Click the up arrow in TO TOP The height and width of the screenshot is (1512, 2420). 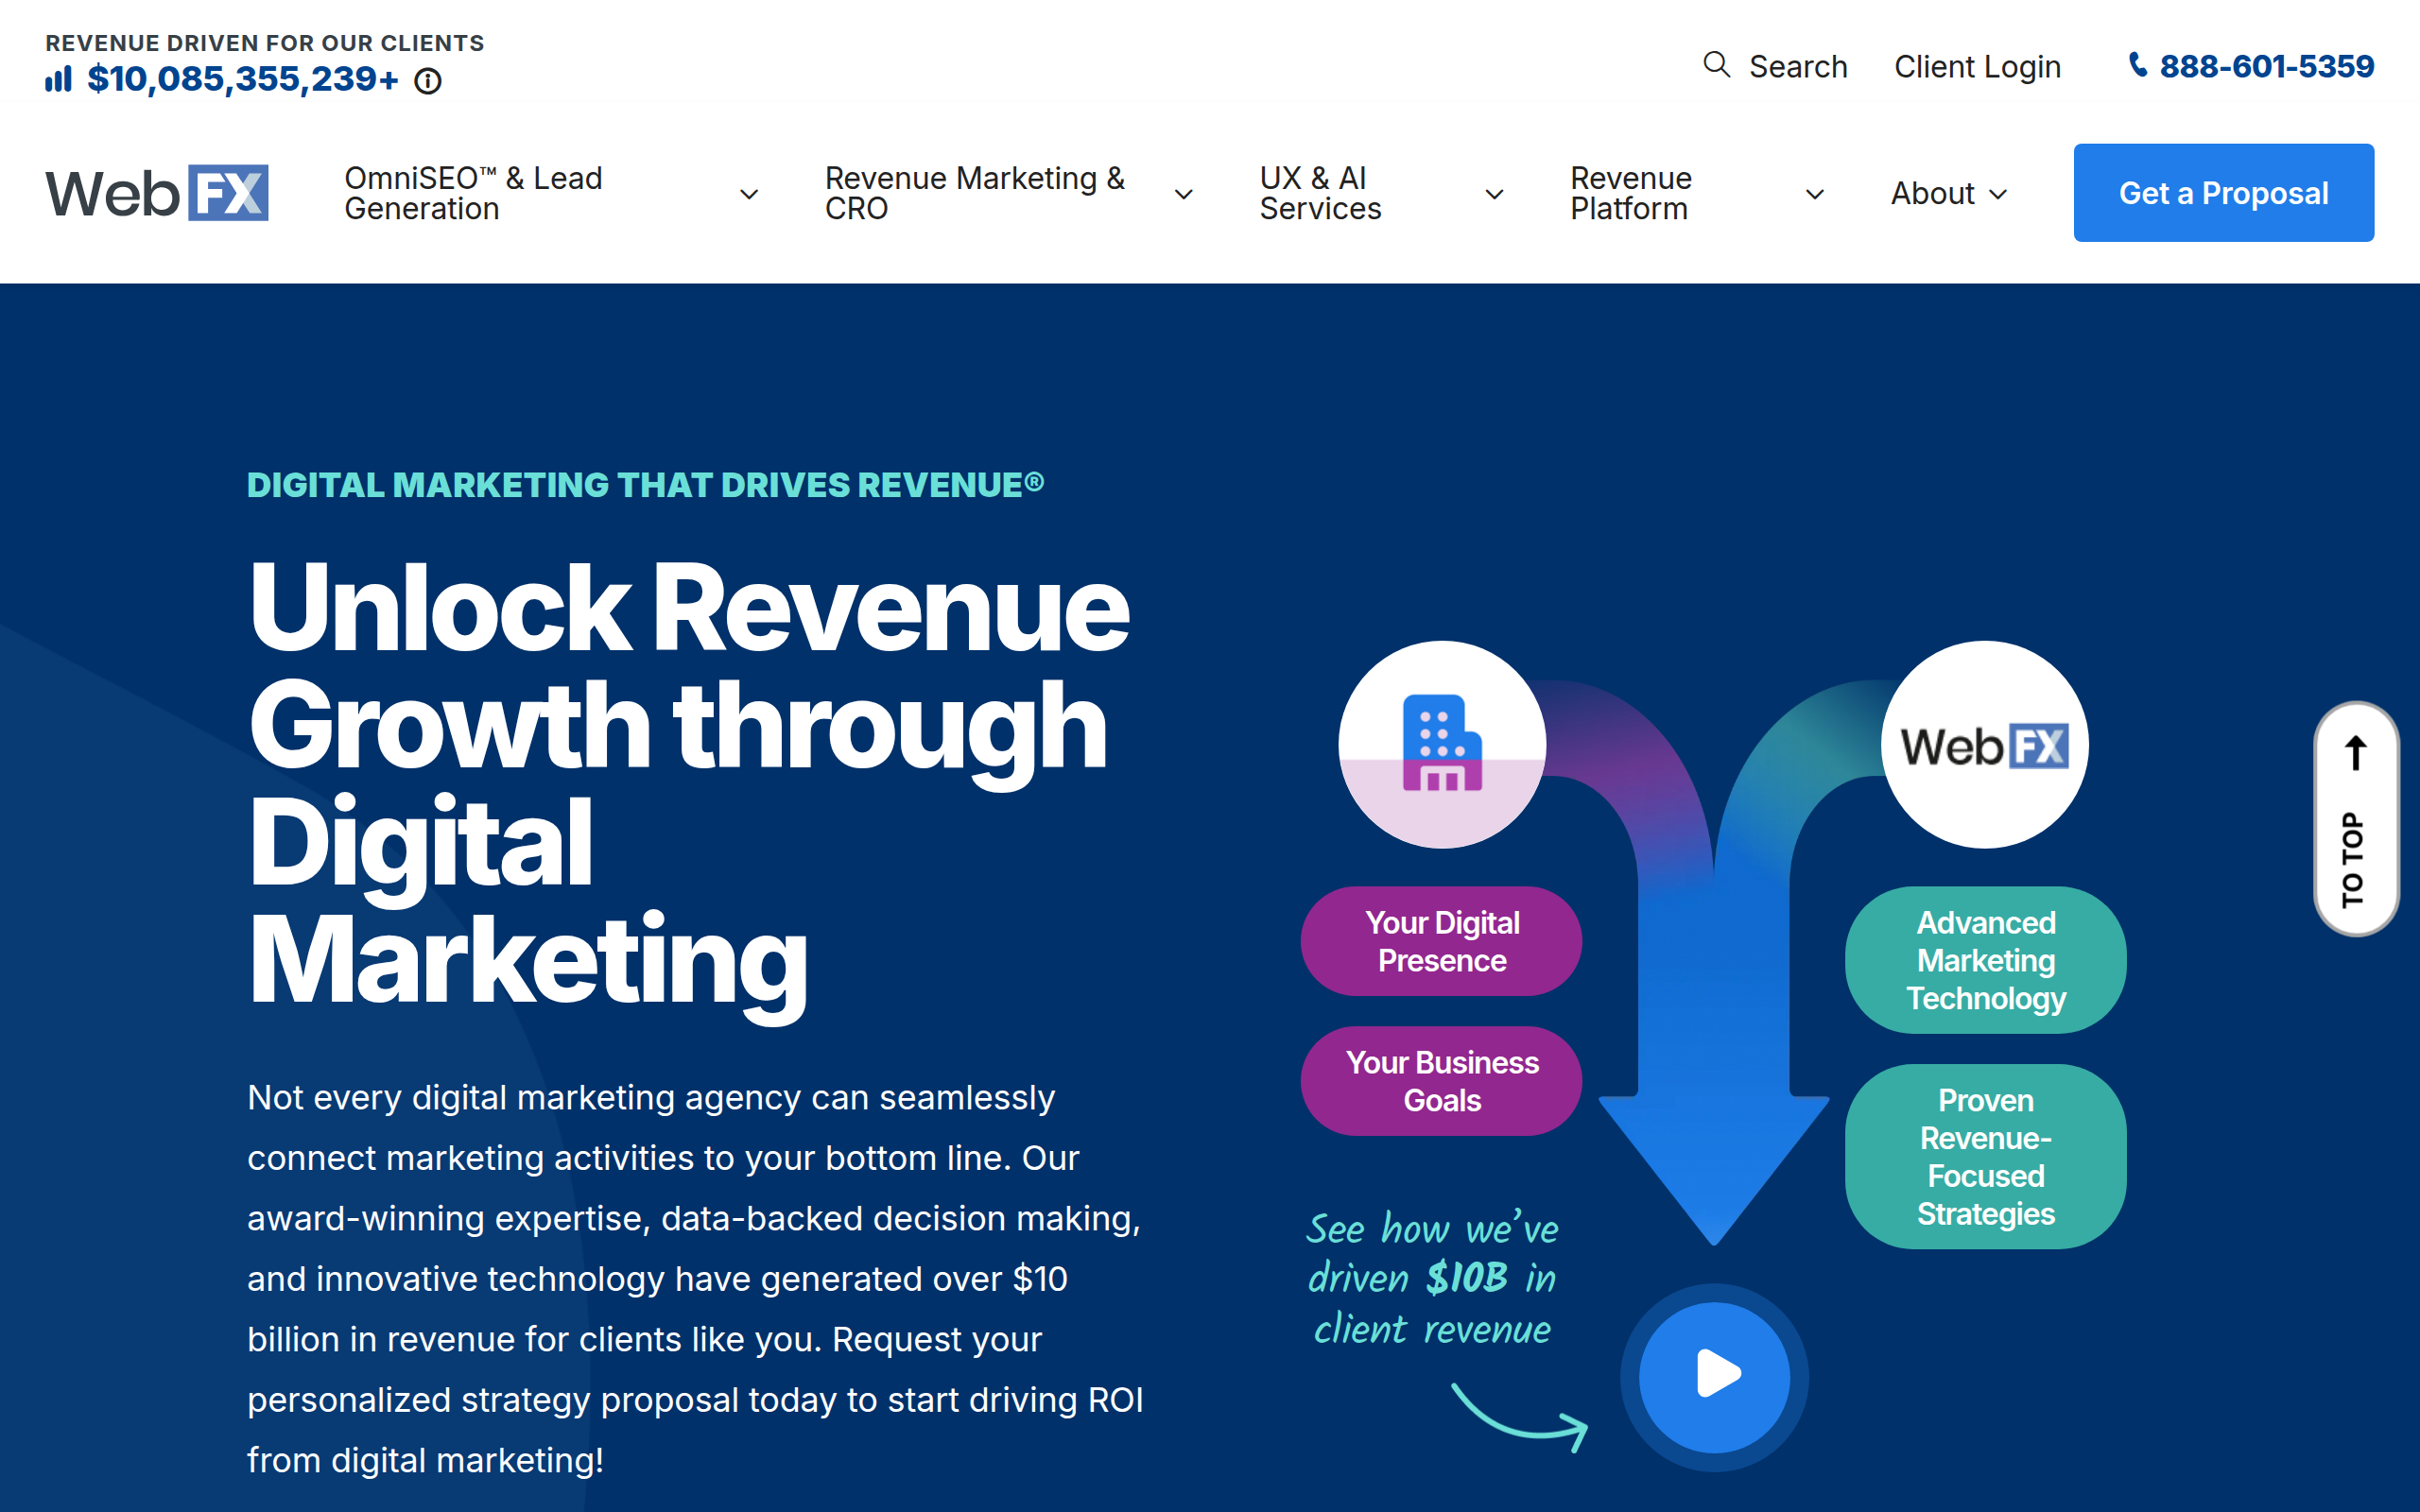(x=2356, y=753)
